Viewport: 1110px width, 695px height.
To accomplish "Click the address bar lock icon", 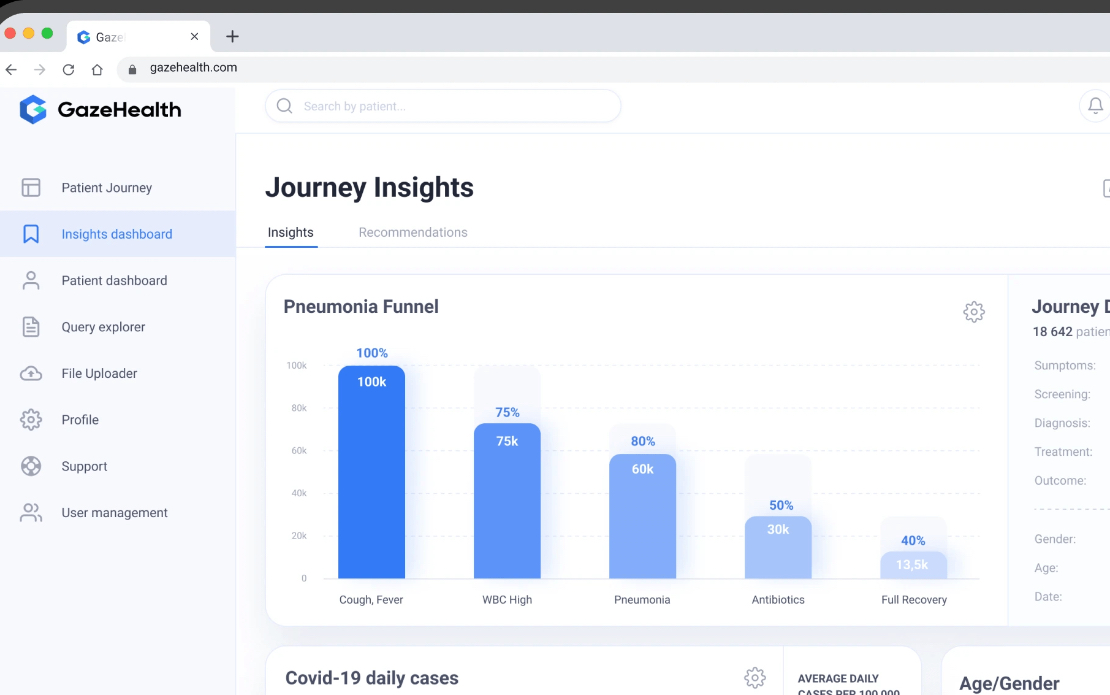I will pyautogui.click(x=132, y=69).
